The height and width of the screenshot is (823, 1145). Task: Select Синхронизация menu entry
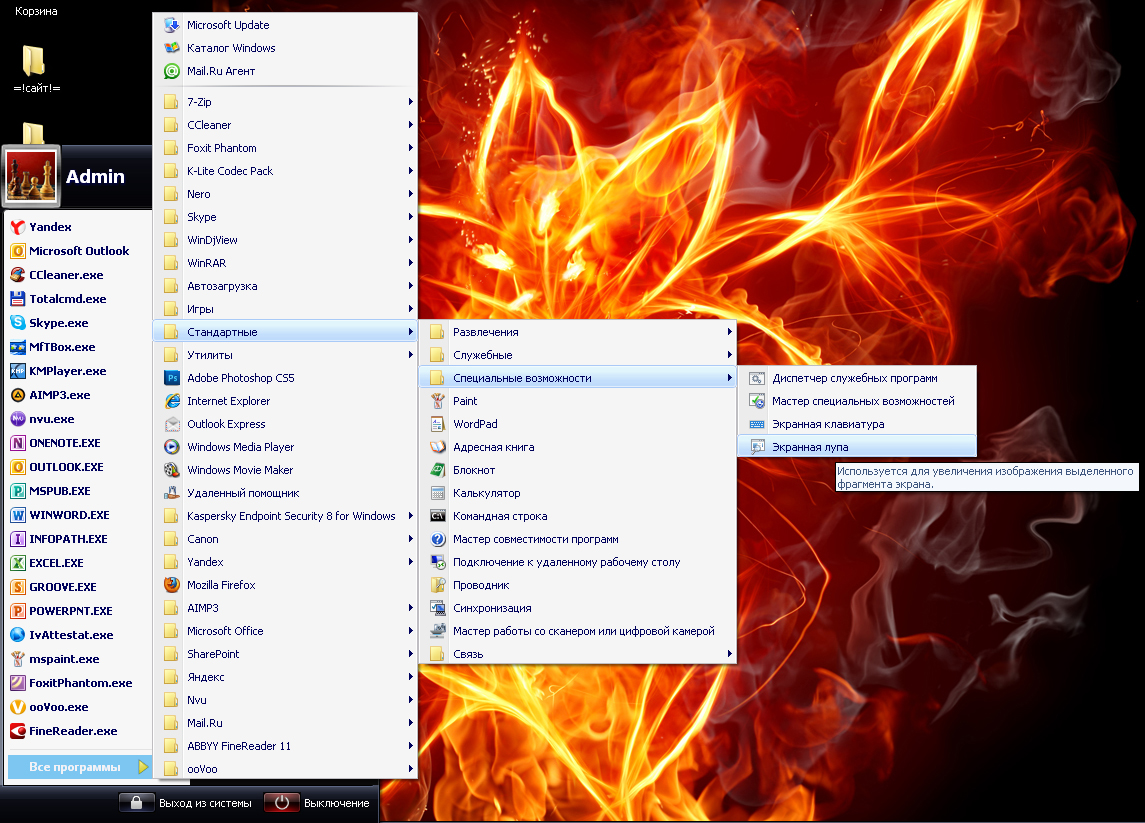pos(578,608)
